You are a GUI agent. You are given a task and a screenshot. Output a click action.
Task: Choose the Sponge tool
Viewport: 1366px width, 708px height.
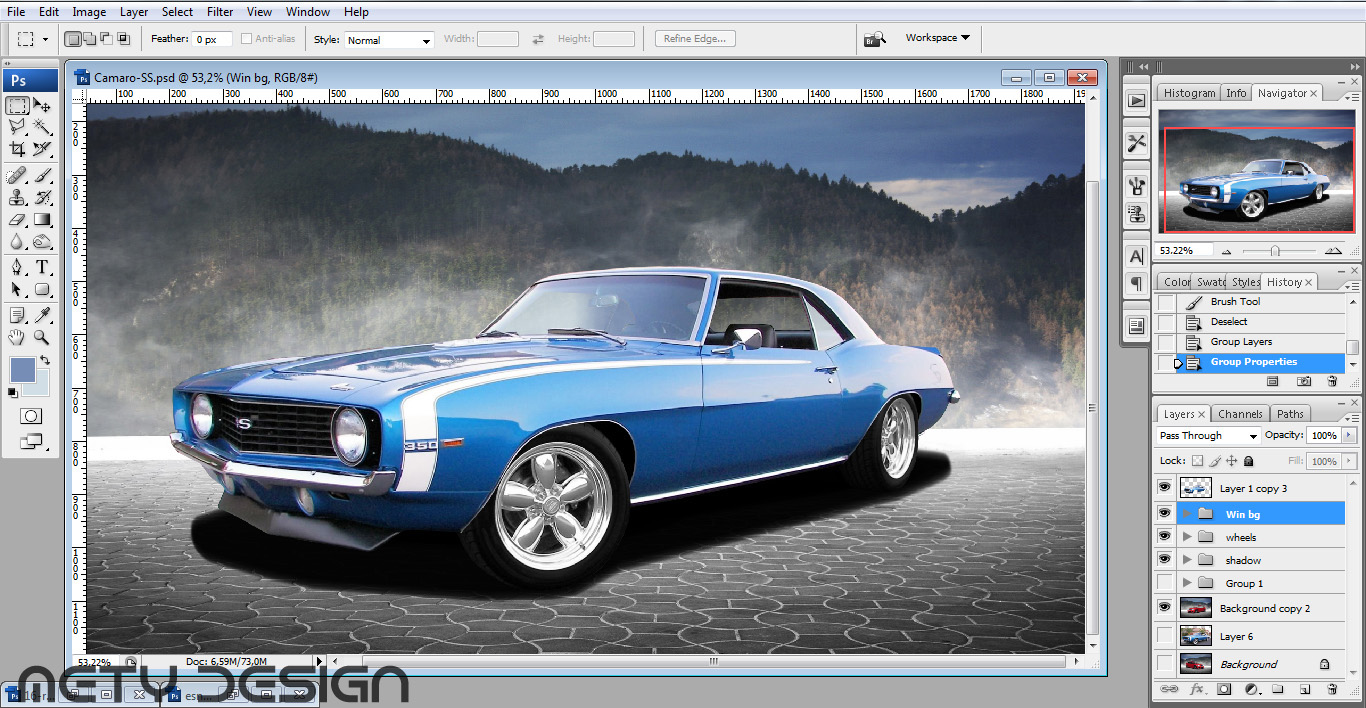coord(42,242)
